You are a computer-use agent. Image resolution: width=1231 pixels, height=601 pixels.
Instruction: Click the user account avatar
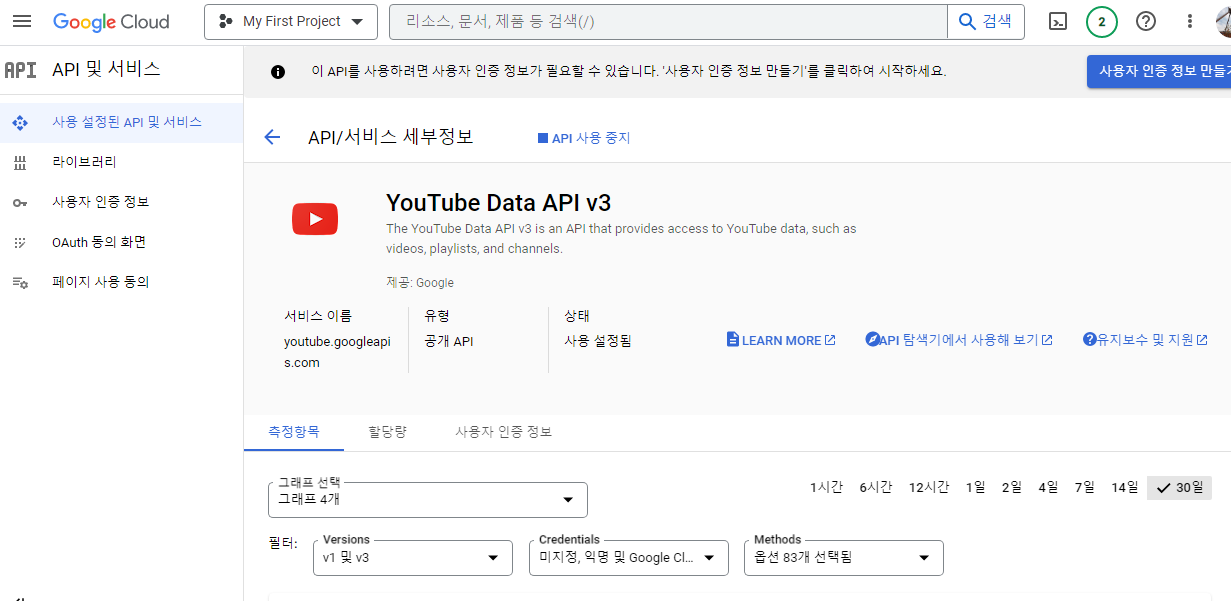1224,21
